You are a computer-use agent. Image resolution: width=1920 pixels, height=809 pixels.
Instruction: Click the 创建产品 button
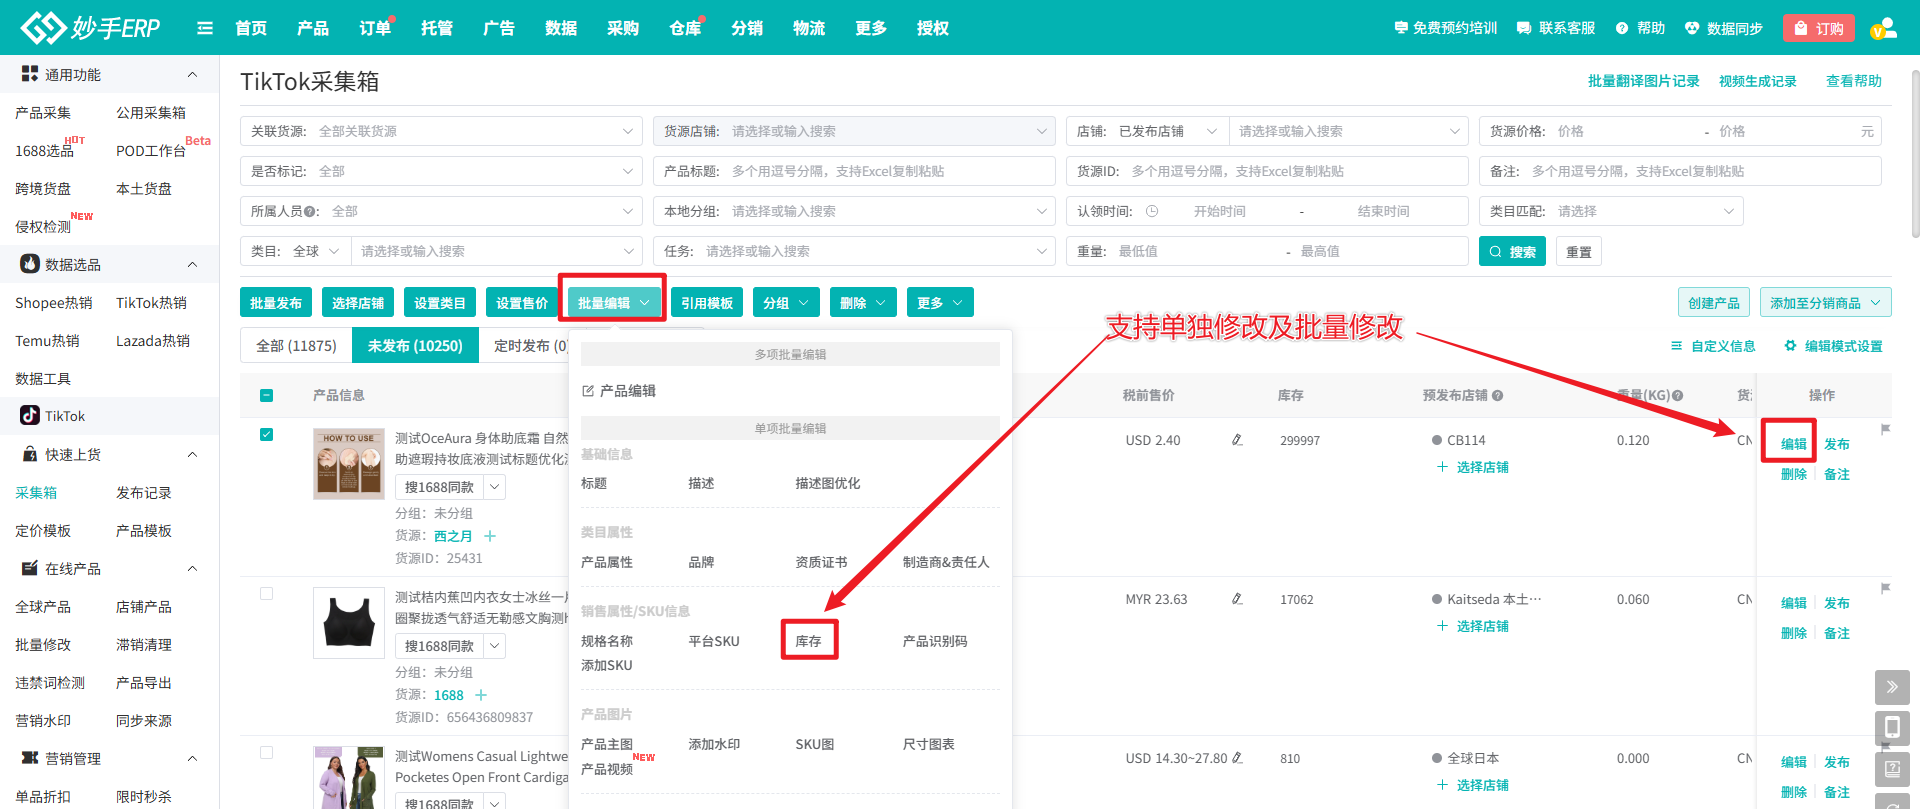click(x=1714, y=302)
